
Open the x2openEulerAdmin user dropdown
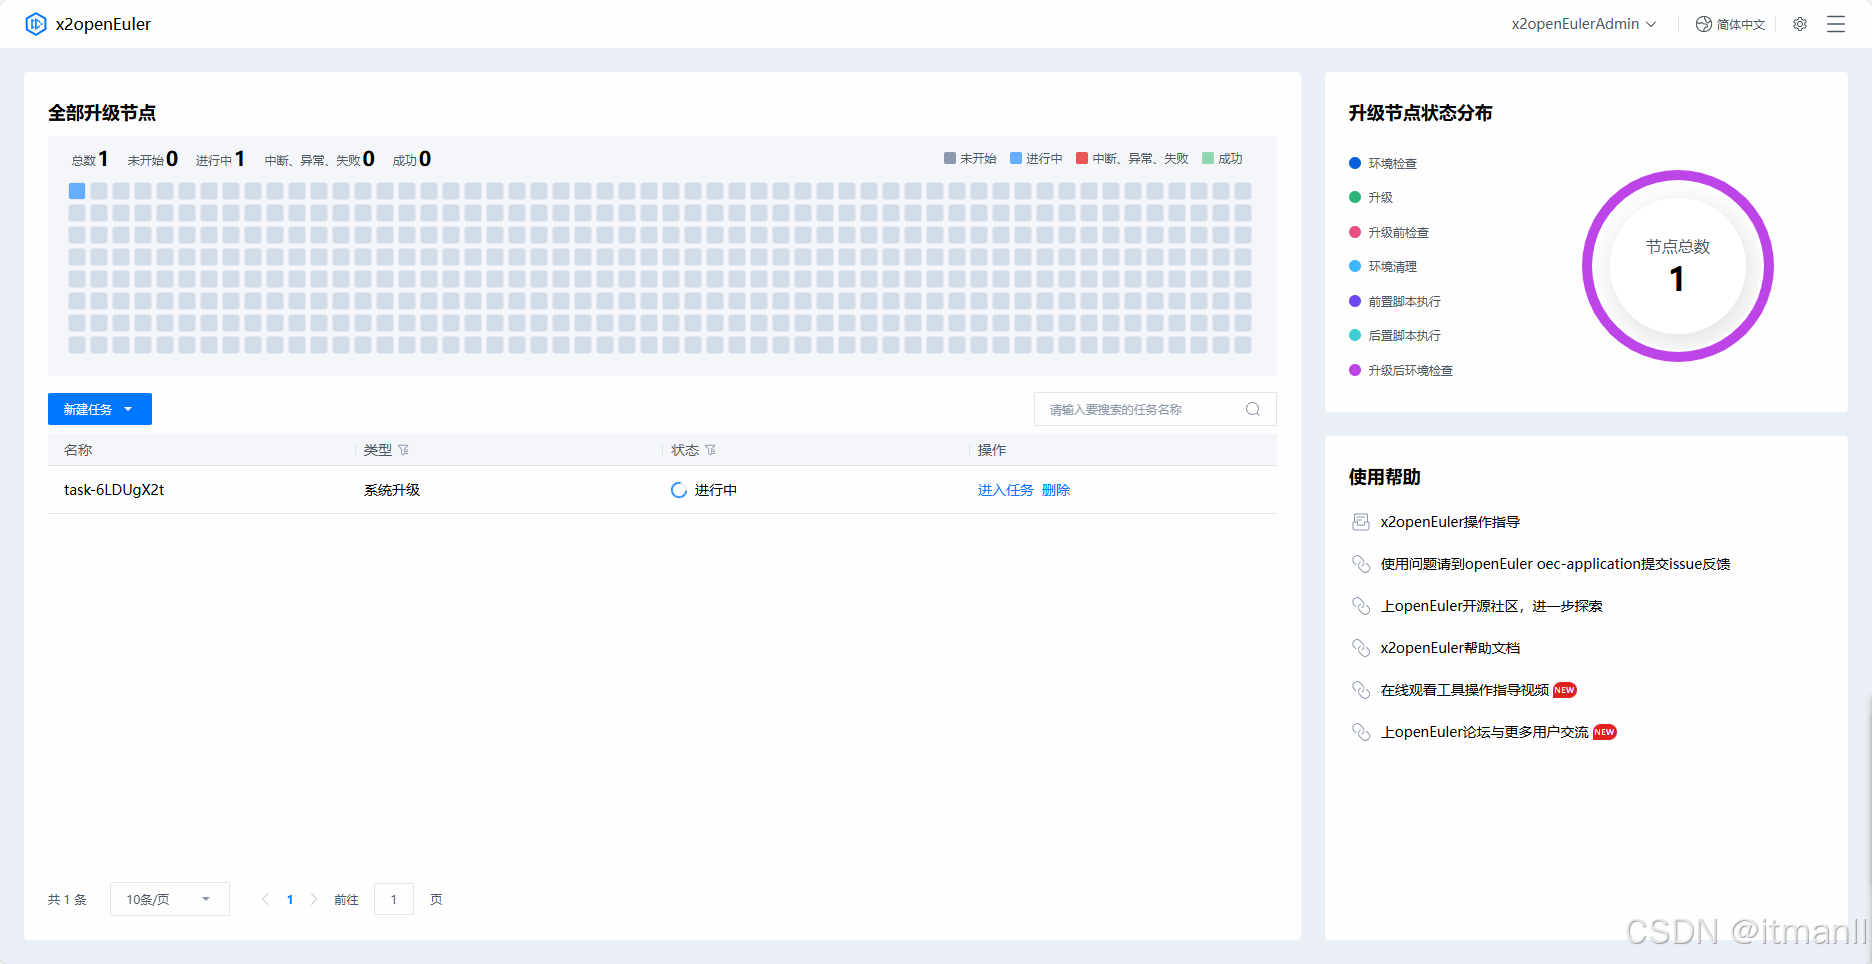[1584, 24]
